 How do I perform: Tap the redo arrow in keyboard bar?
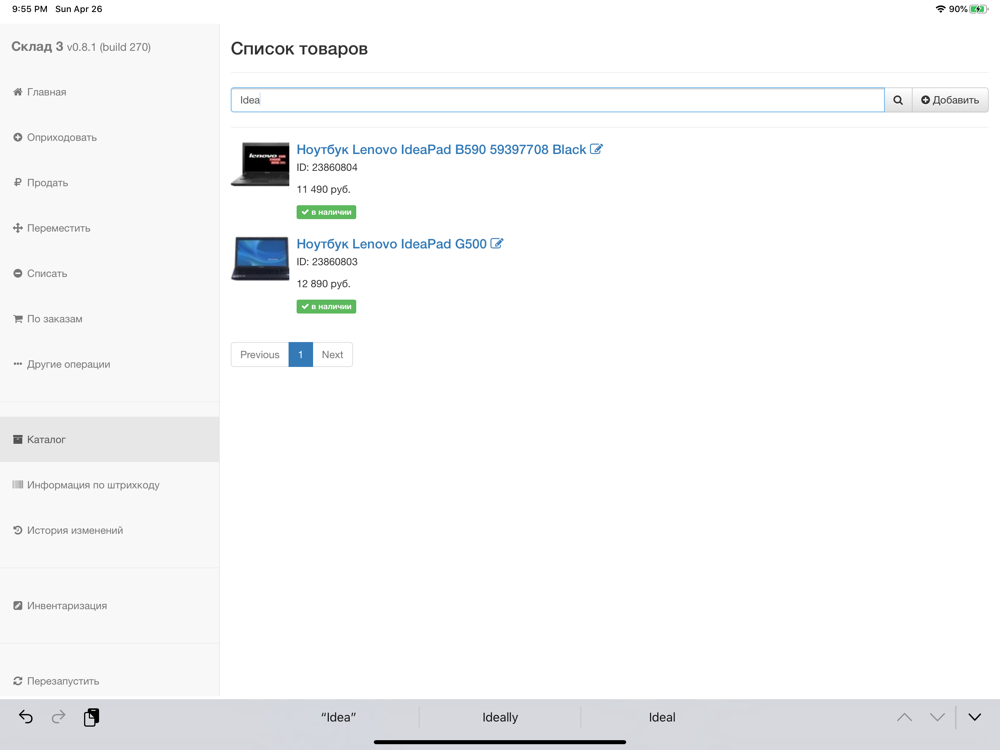(58, 717)
